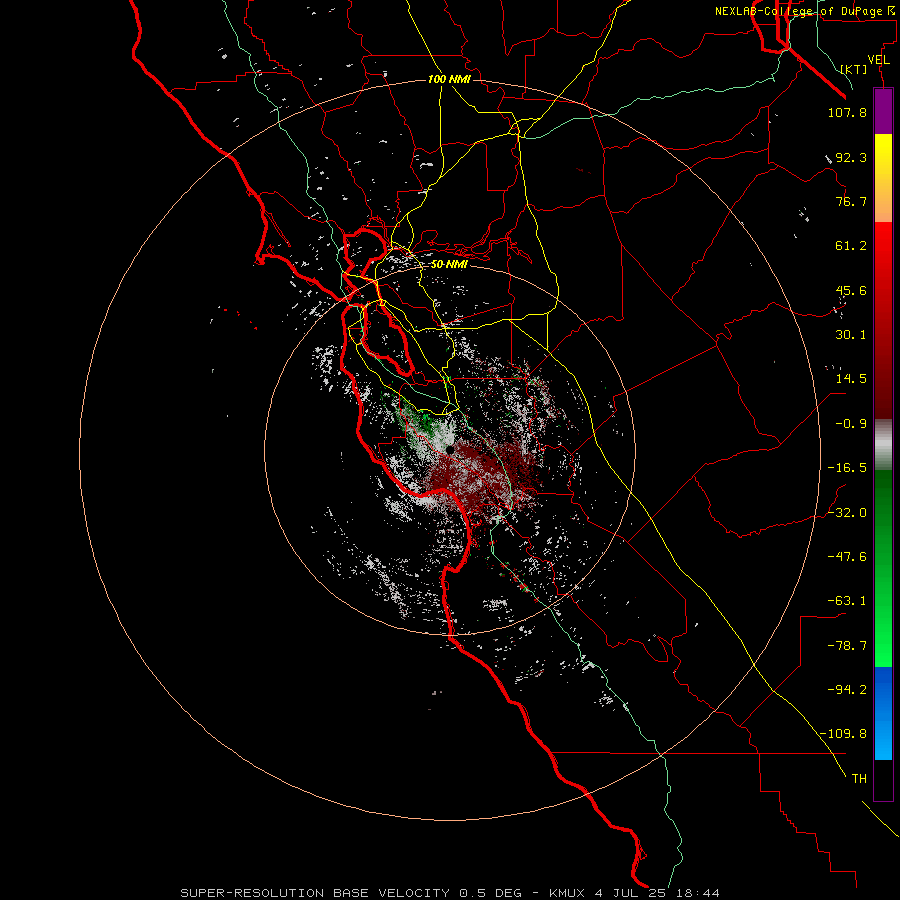Select the -78.7 velocity scale value
Viewport: 900px width, 900px height.
[x=847, y=646]
